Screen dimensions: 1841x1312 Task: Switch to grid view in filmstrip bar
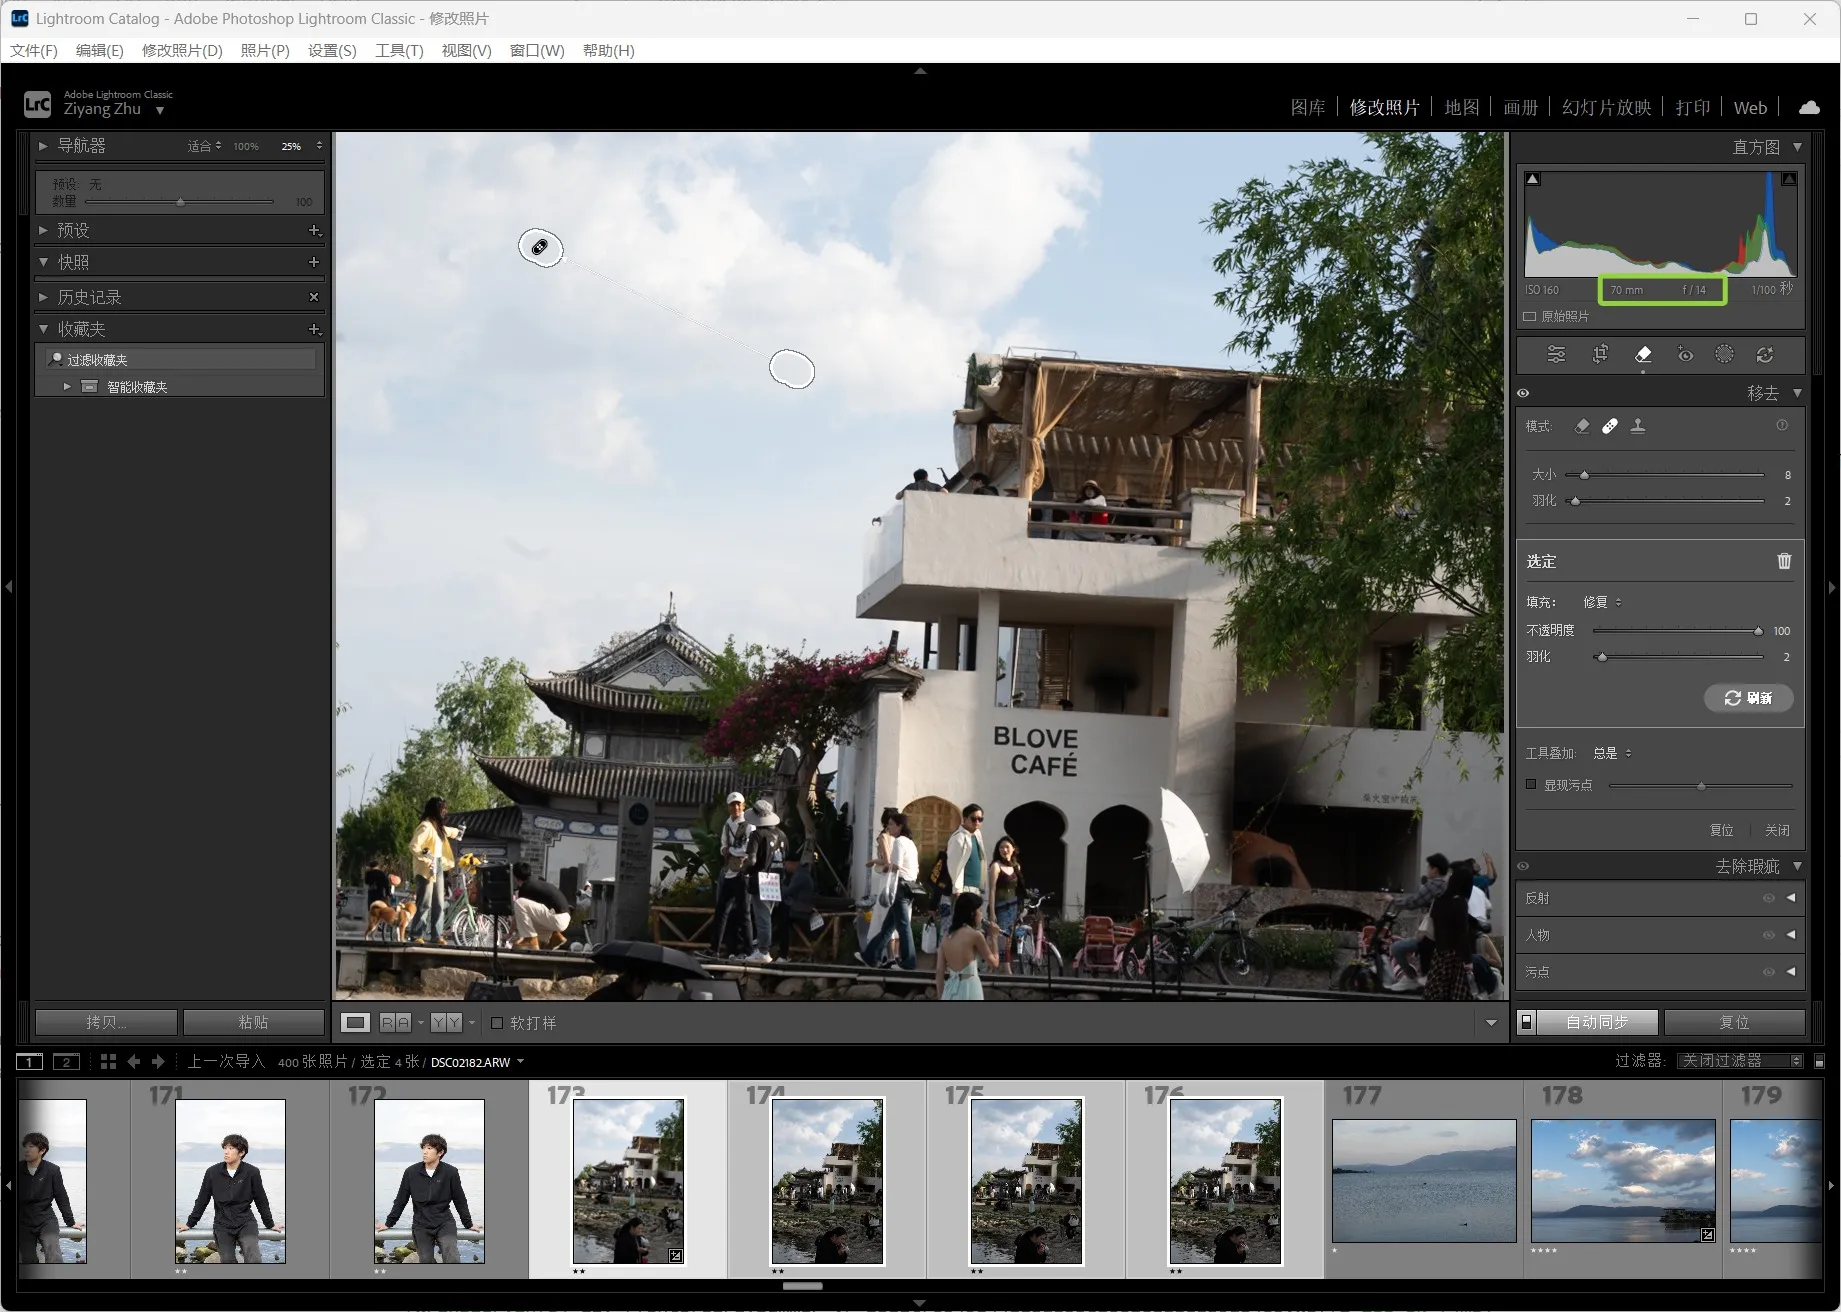coord(108,1062)
